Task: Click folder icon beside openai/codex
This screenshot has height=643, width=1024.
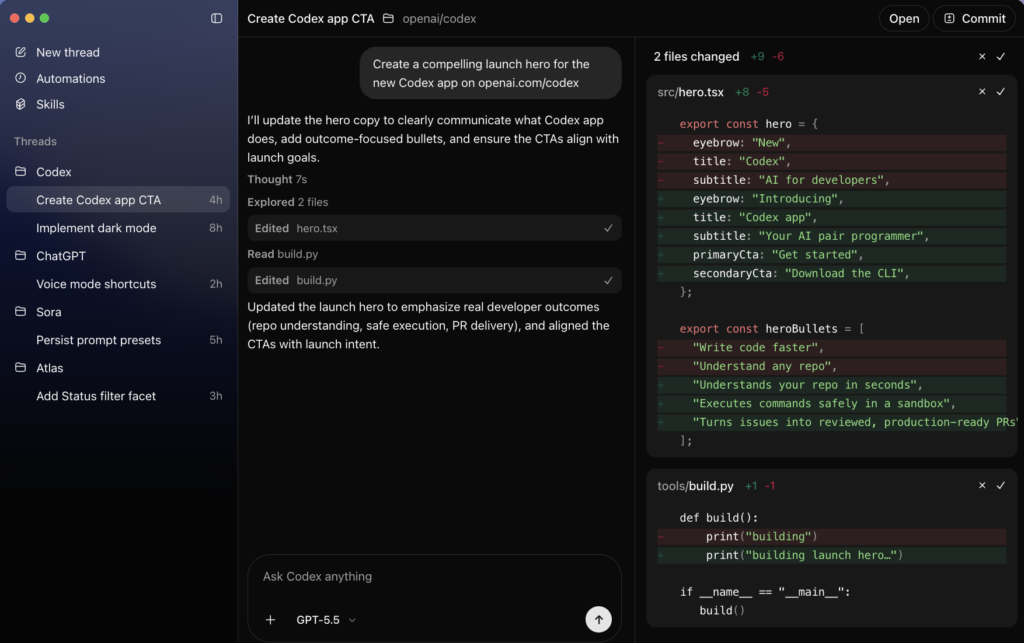Action: [389, 19]
